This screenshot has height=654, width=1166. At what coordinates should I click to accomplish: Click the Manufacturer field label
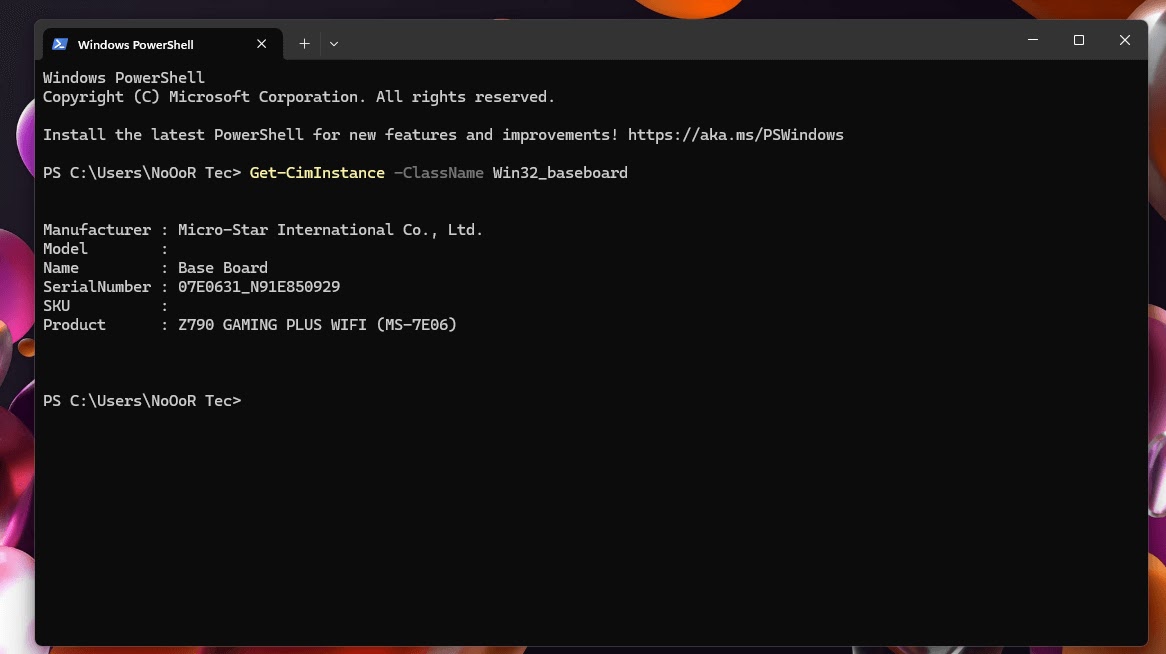click(97, 230)
